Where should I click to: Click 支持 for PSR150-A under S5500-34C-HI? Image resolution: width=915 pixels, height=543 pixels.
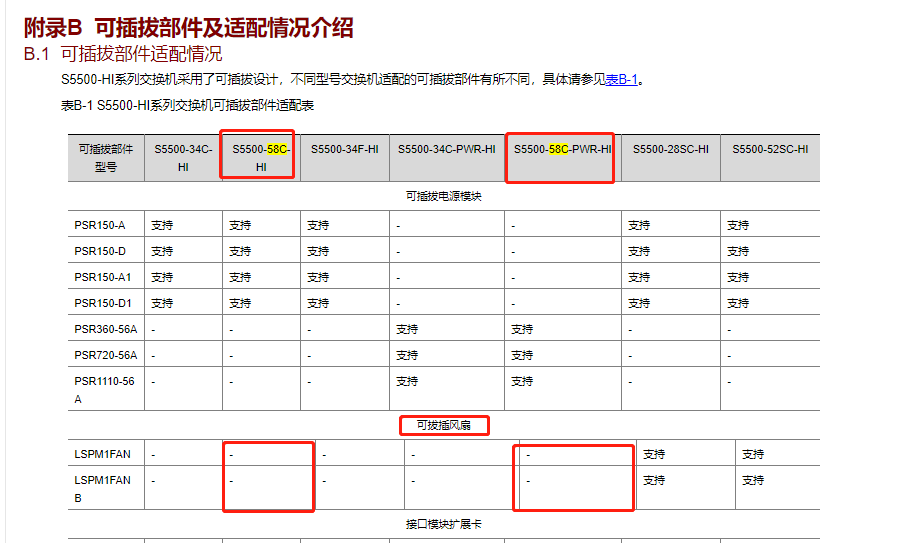click(162, 225)
